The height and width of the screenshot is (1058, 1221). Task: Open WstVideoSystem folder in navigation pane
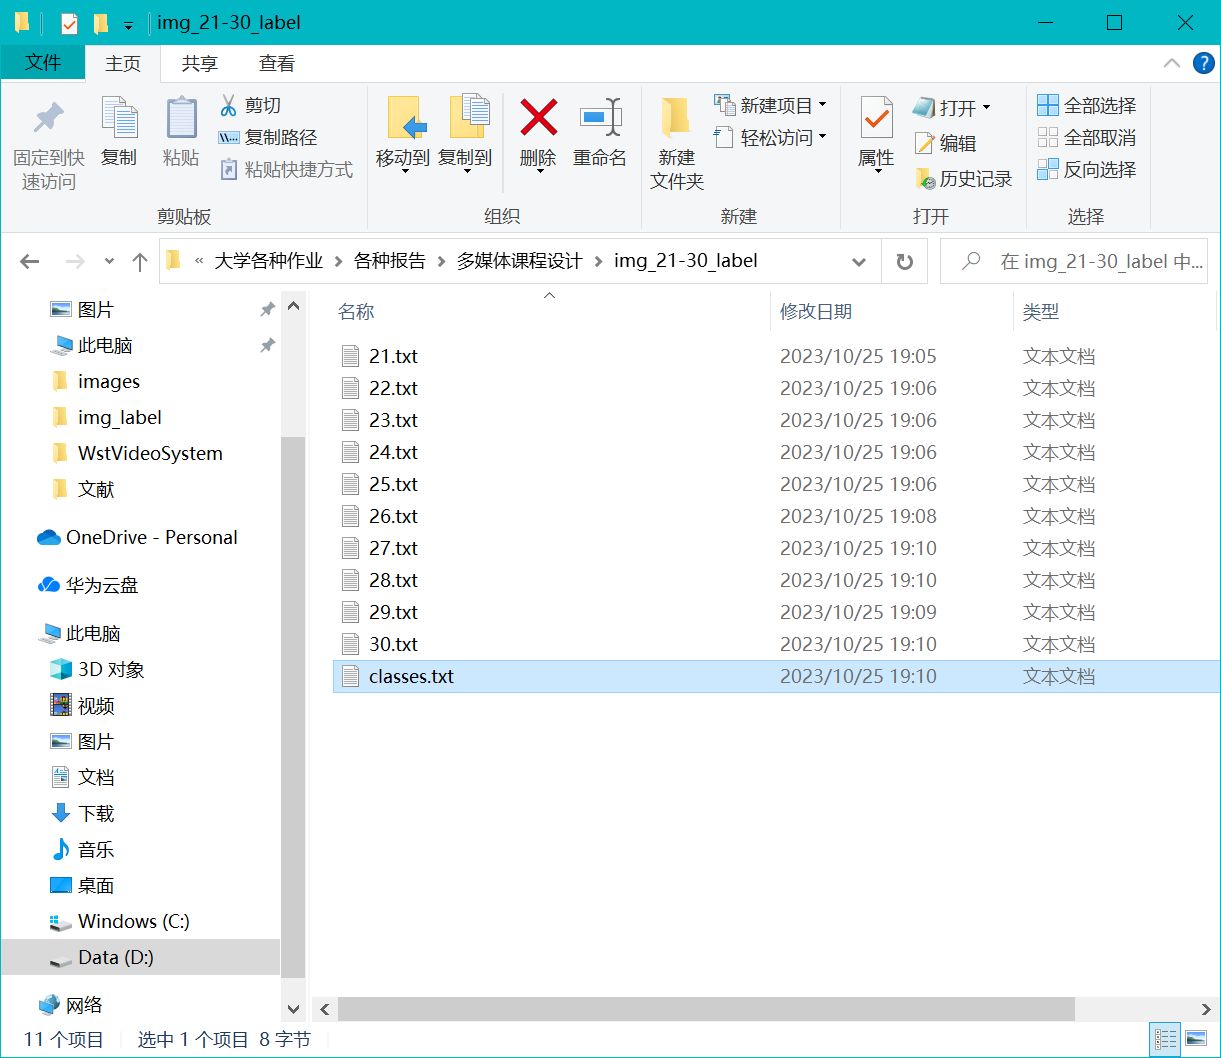pos(150,453)
